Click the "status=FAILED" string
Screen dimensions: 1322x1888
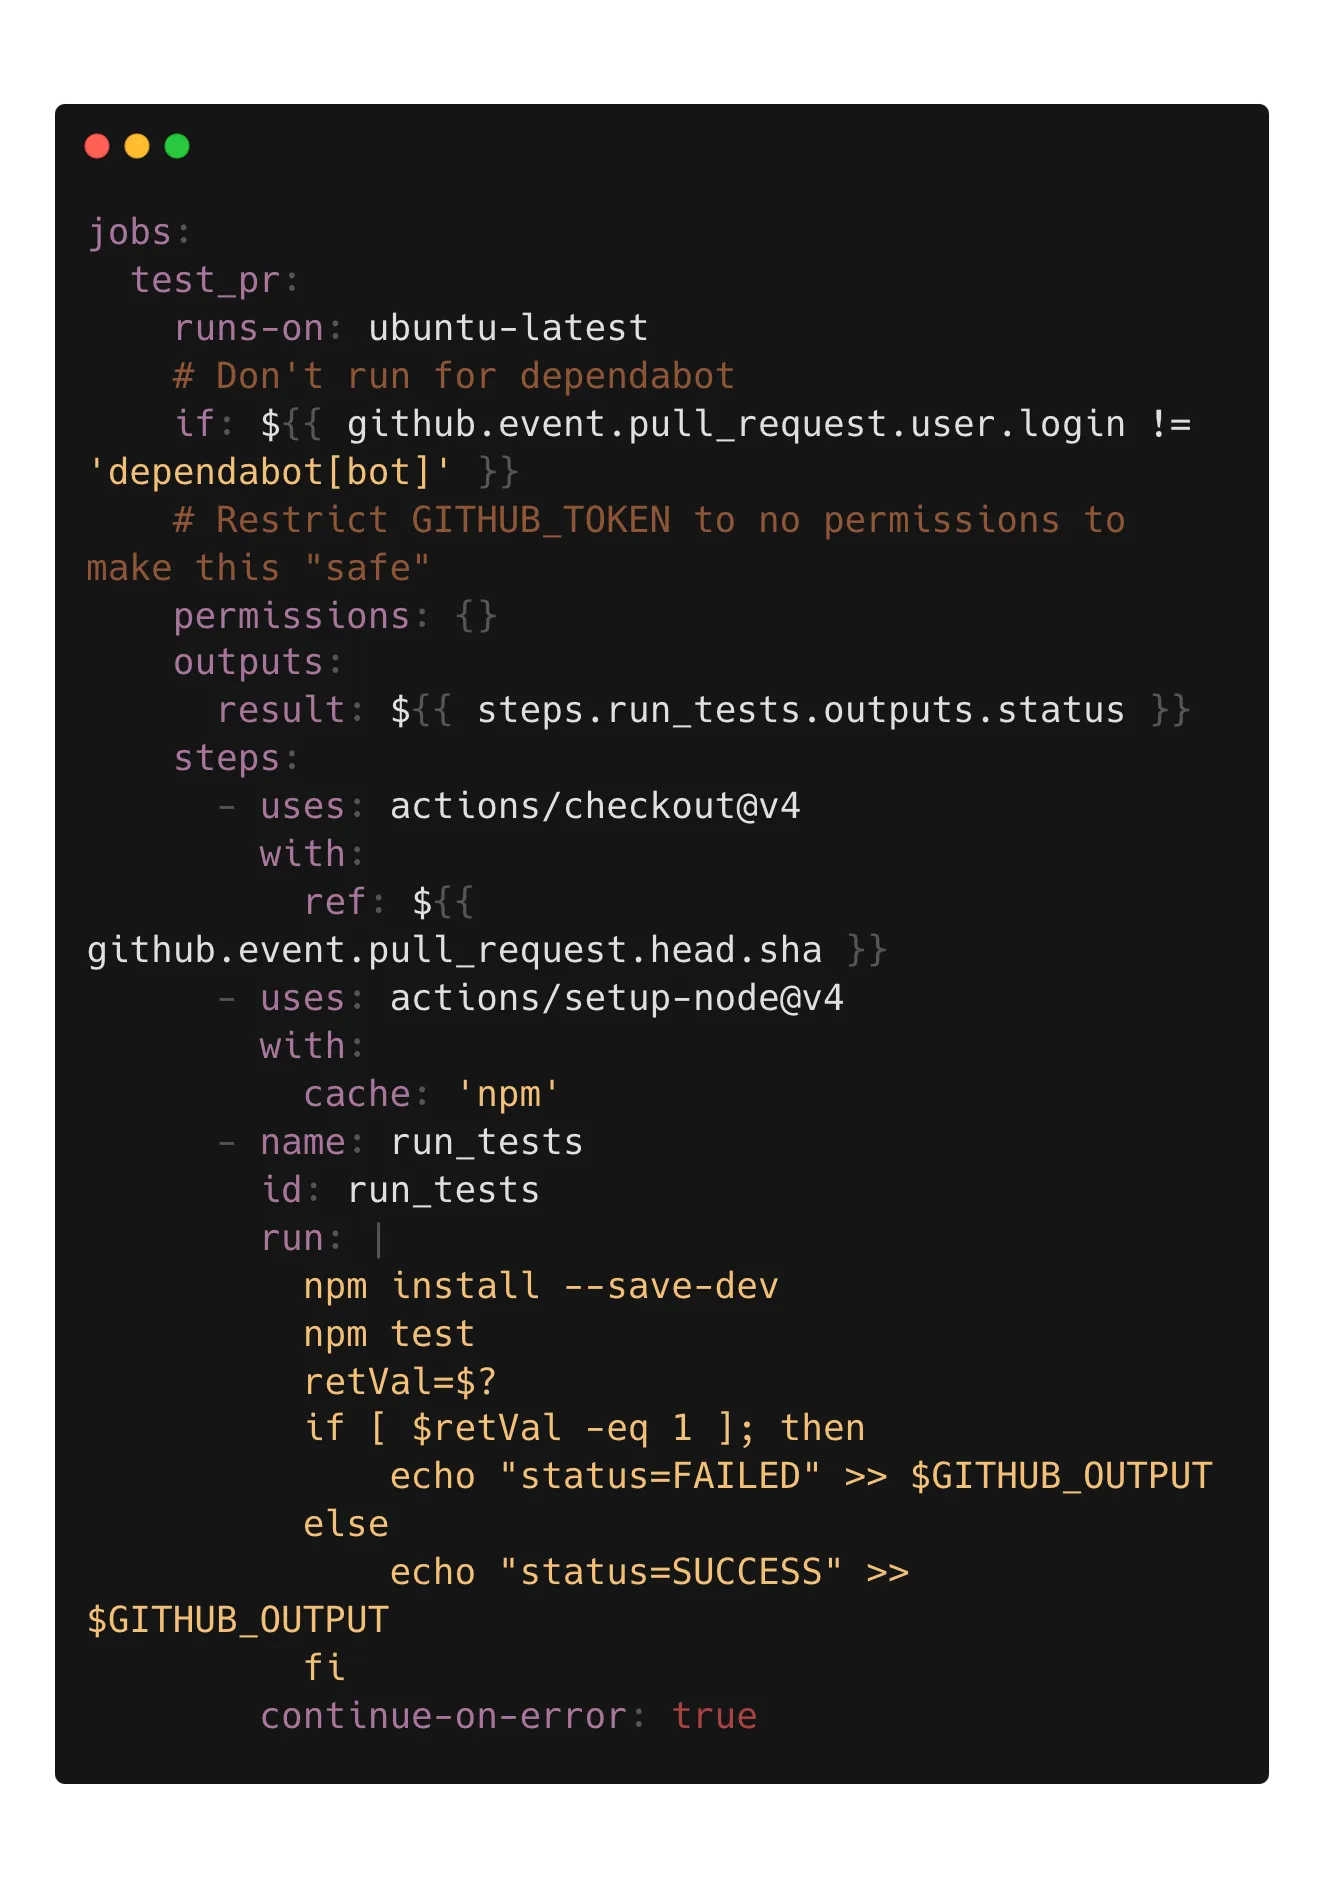click(660, 1476)
